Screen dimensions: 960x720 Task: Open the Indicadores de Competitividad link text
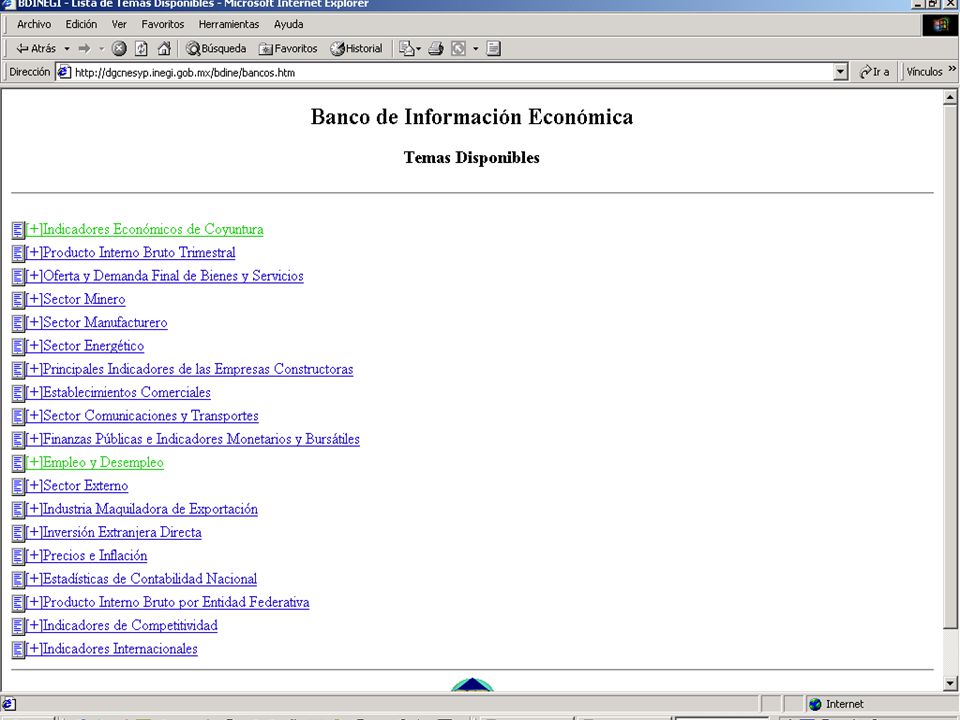(x=130, y=625)
